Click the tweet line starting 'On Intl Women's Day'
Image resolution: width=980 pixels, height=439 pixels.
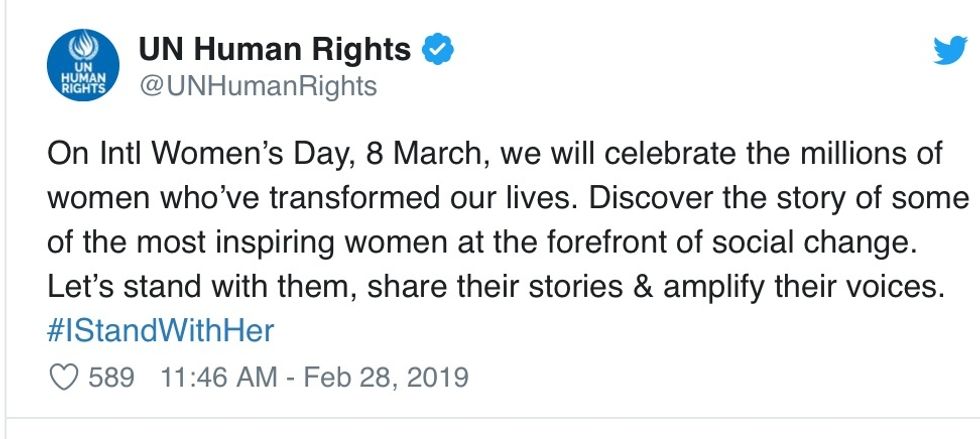[494, 155]
